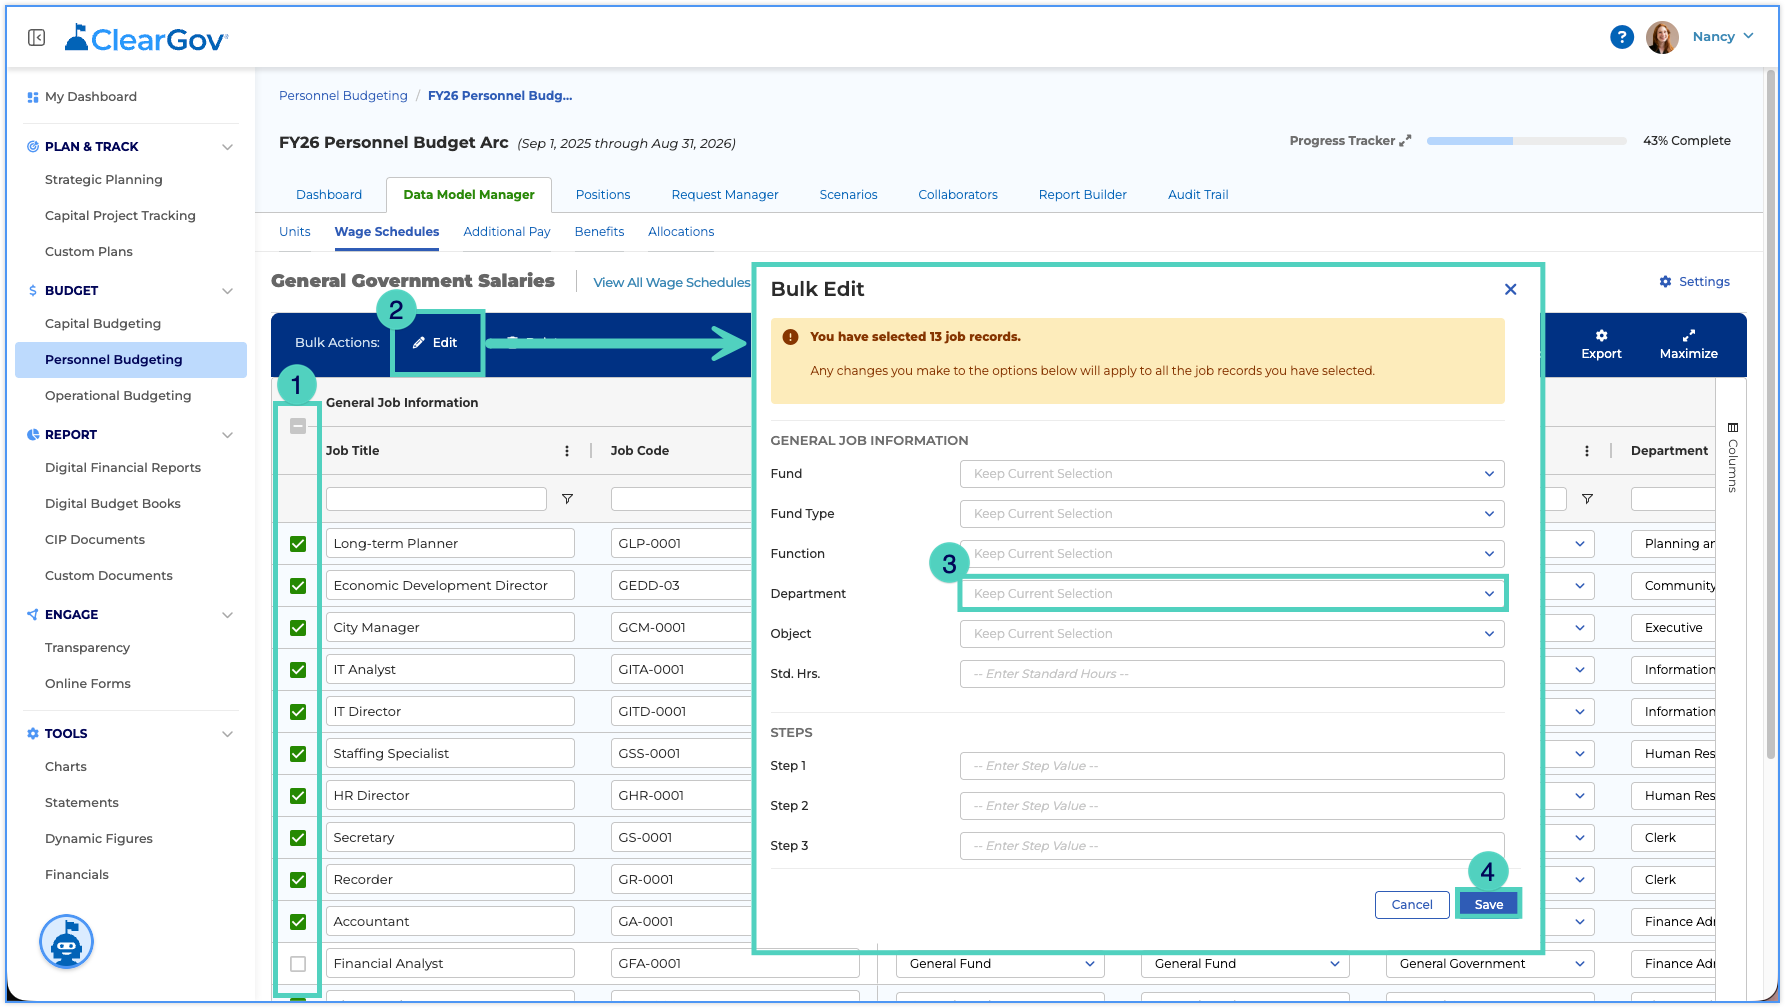Click the Std. Hrs. input field

[1232, 674]
